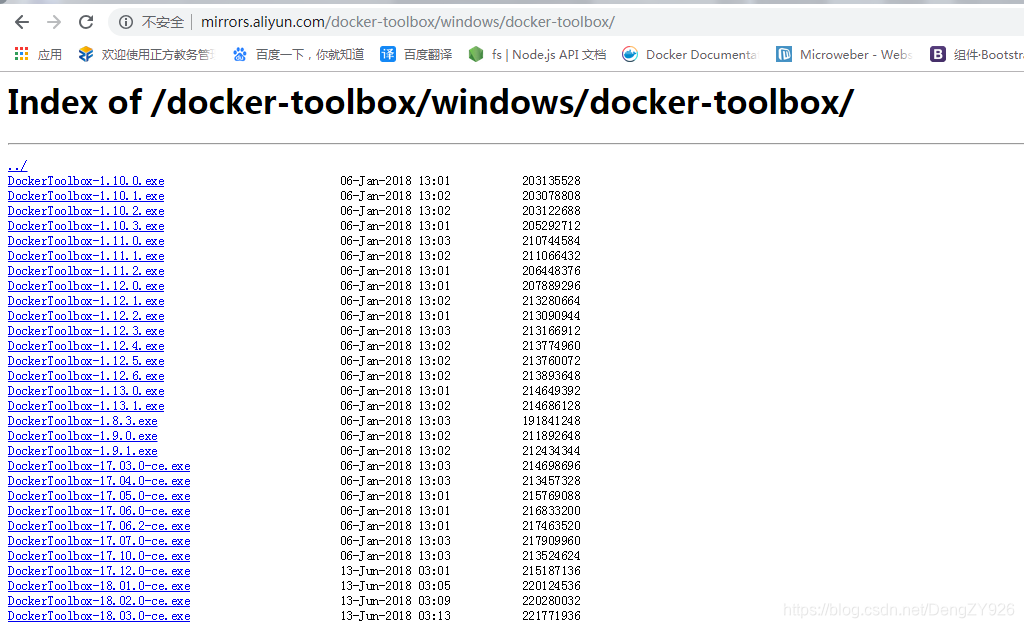Select file size 221771936
1024x628 pixels.
tap(551, 616)
